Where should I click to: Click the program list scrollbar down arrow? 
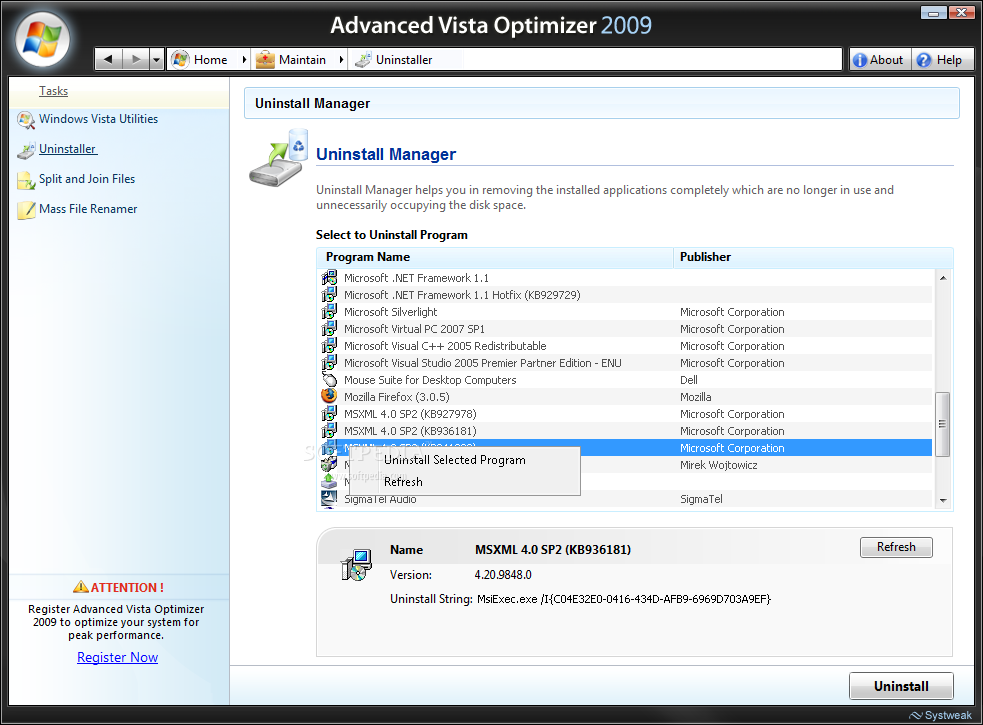tap(943, 500)
